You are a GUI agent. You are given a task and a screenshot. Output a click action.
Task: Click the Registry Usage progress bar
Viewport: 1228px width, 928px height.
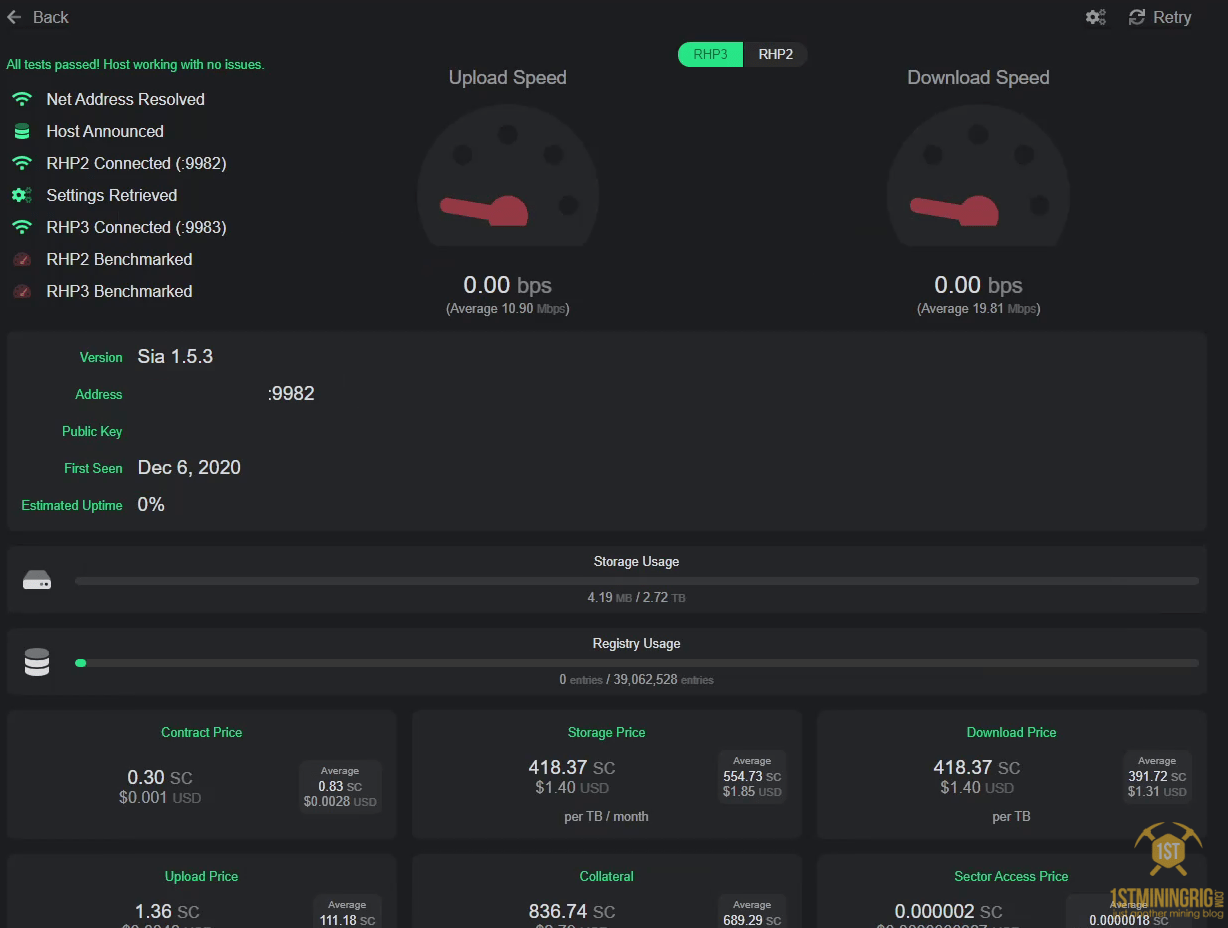637,663
